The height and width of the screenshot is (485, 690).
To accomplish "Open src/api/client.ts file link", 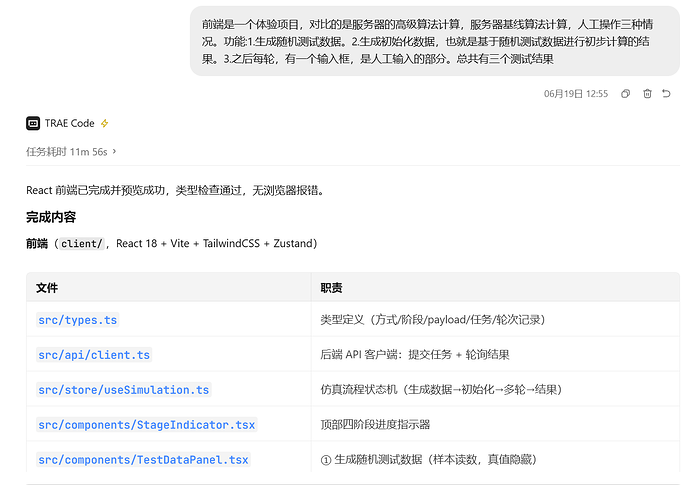I will click(94, 355).
